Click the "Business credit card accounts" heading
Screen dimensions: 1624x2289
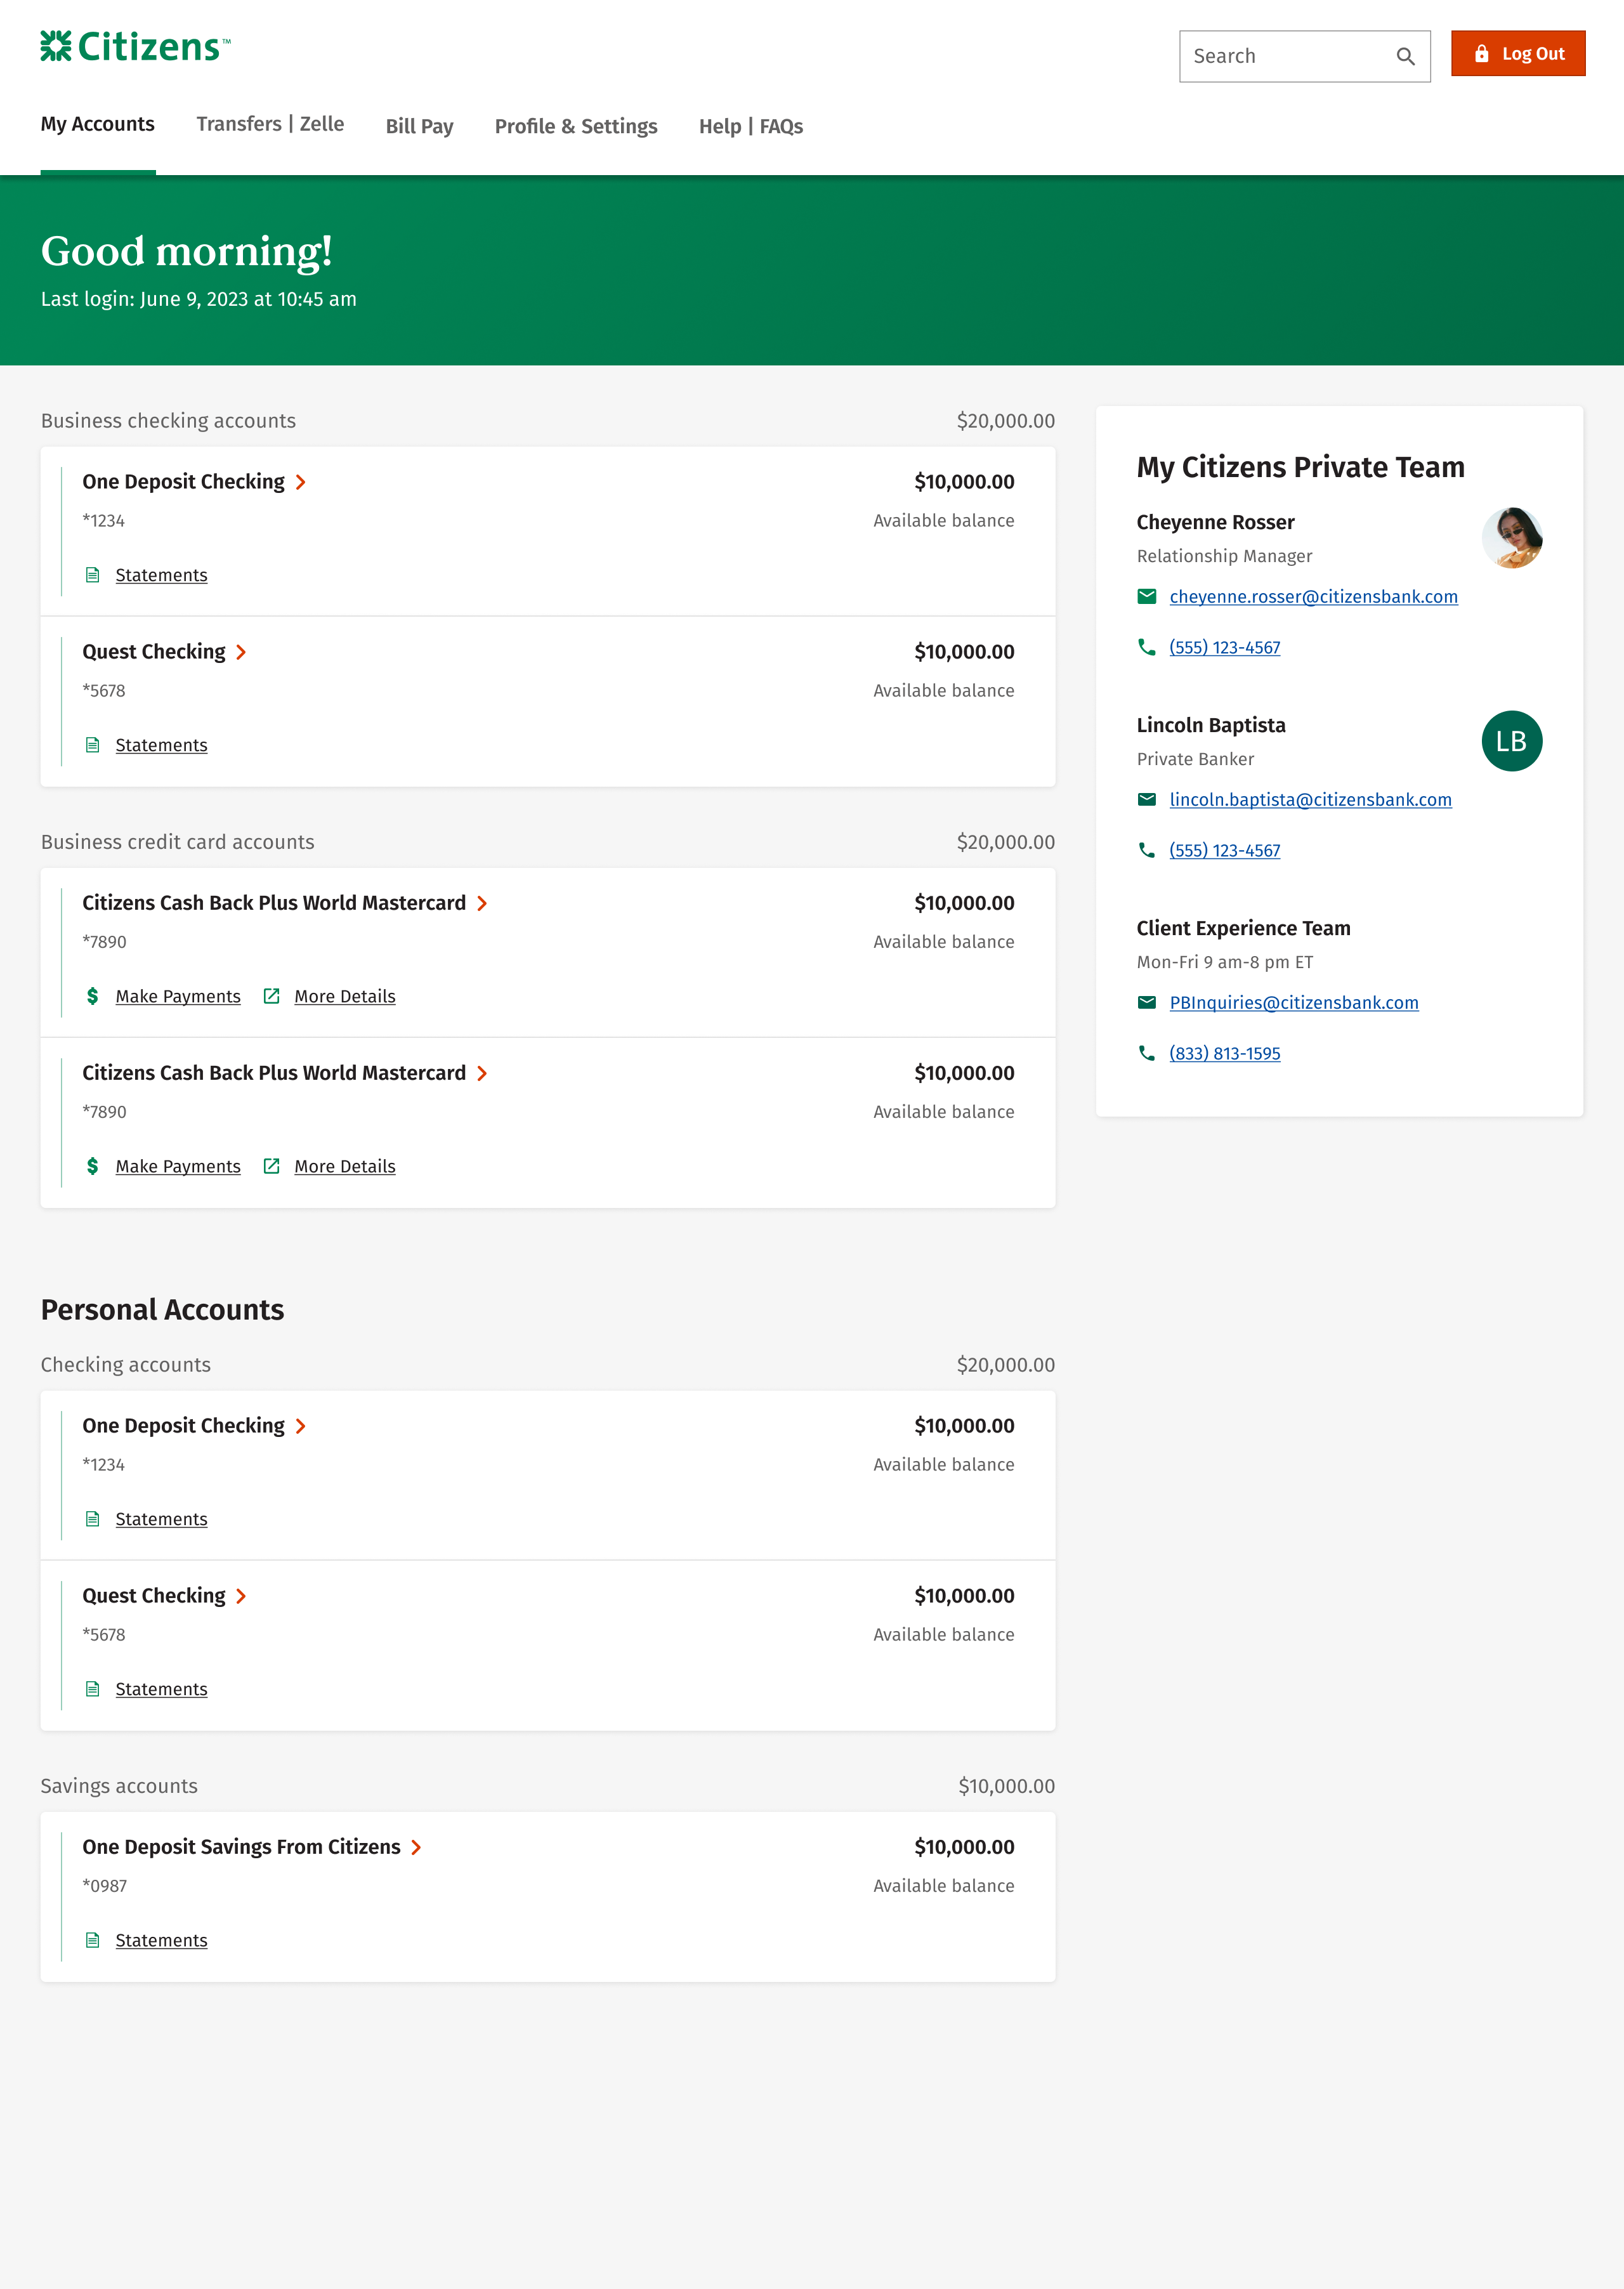click(177, 842)
